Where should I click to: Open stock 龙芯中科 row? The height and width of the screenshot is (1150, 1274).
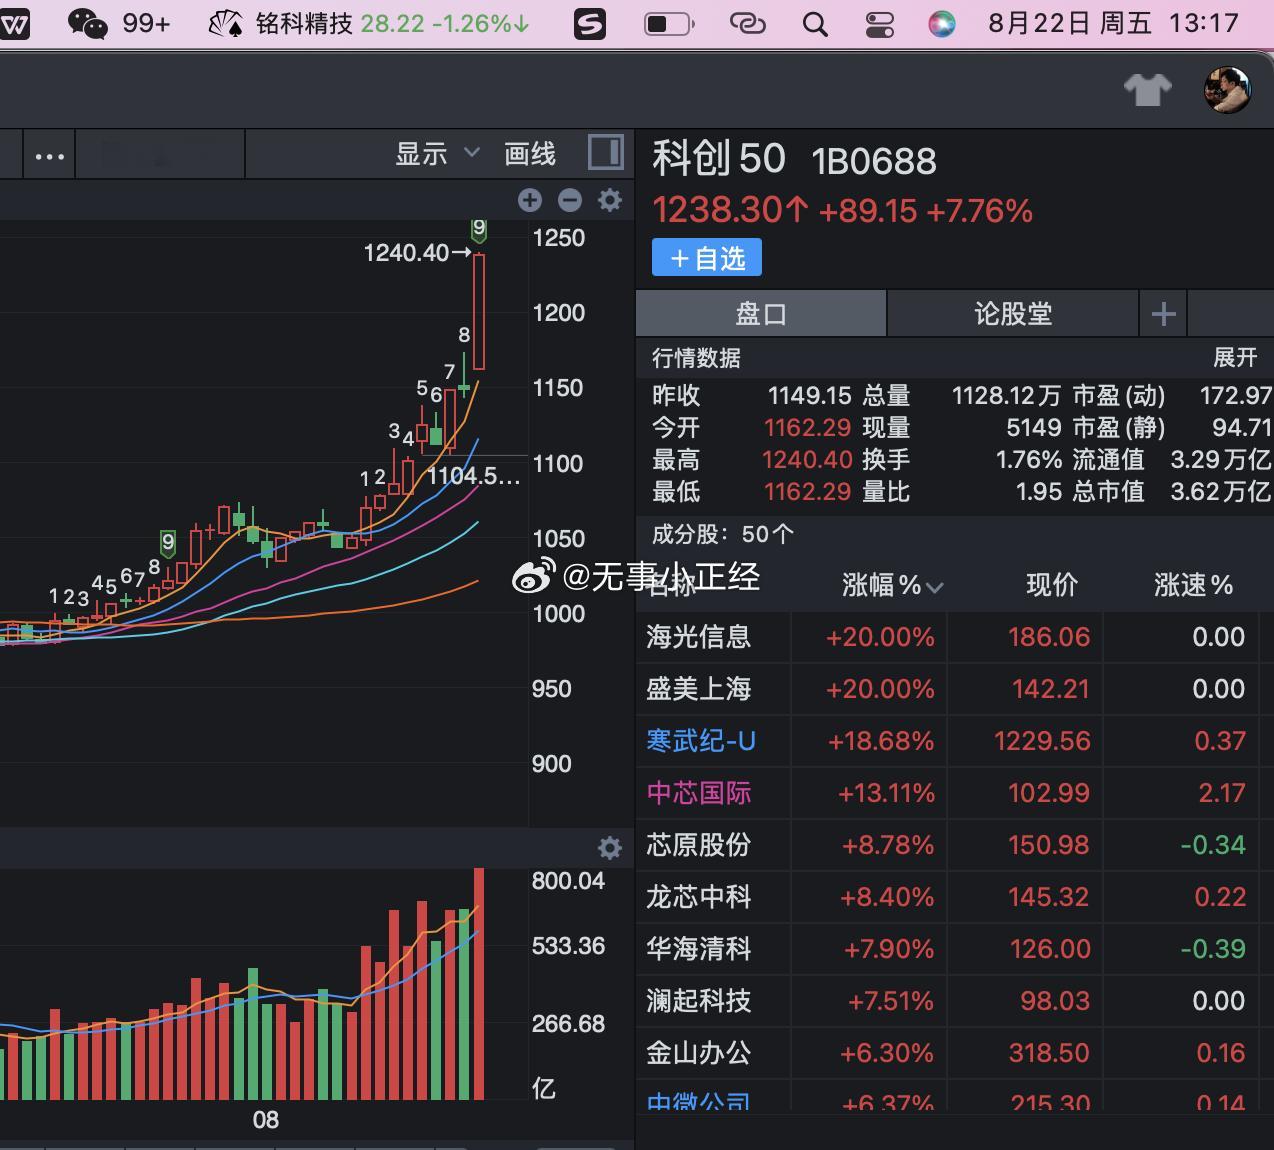(x=954, y=897)
